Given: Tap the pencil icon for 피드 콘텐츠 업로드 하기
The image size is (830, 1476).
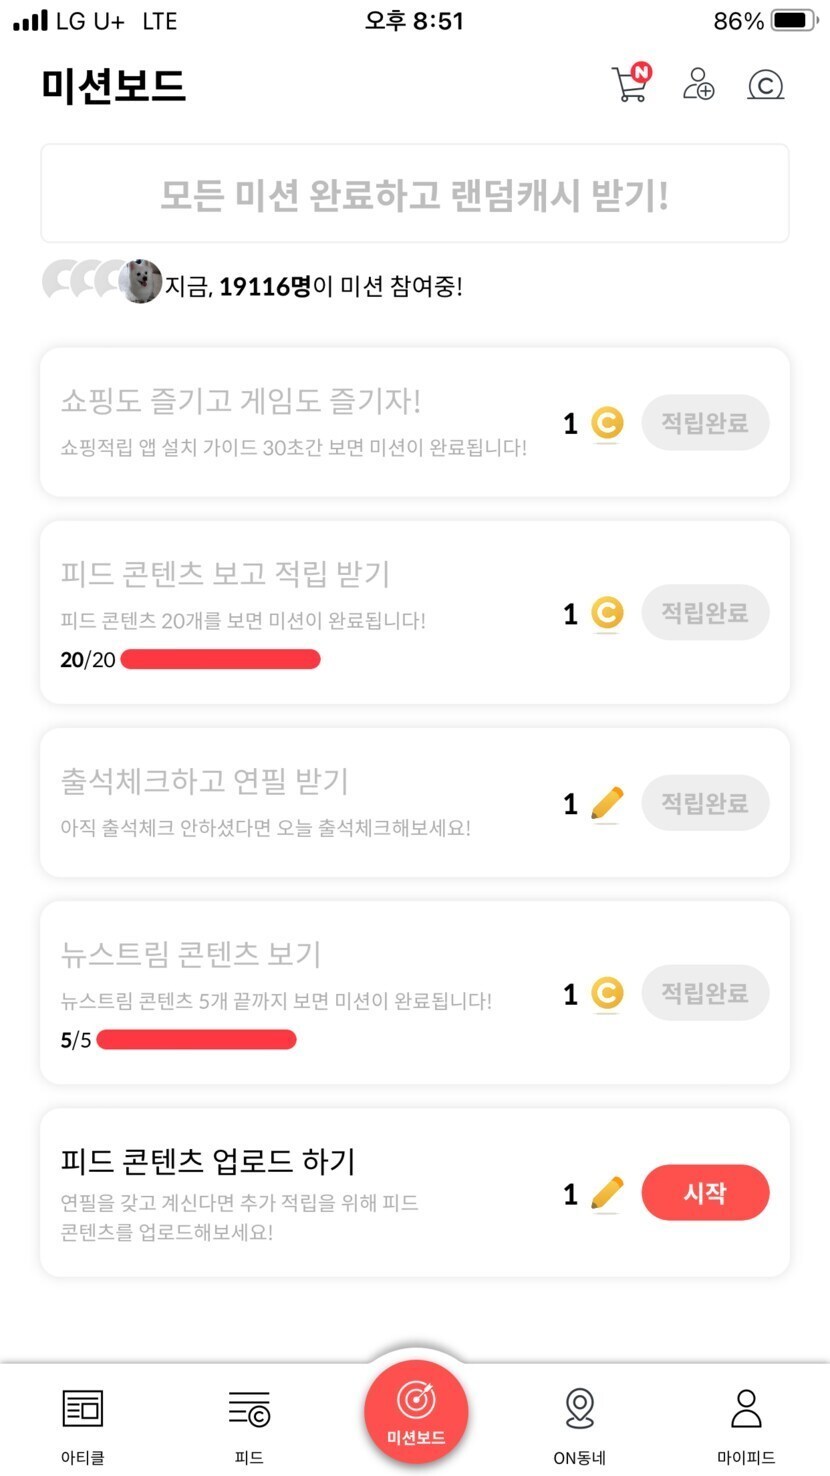Looking at the screenshot, I should (x=606, y=1193).
